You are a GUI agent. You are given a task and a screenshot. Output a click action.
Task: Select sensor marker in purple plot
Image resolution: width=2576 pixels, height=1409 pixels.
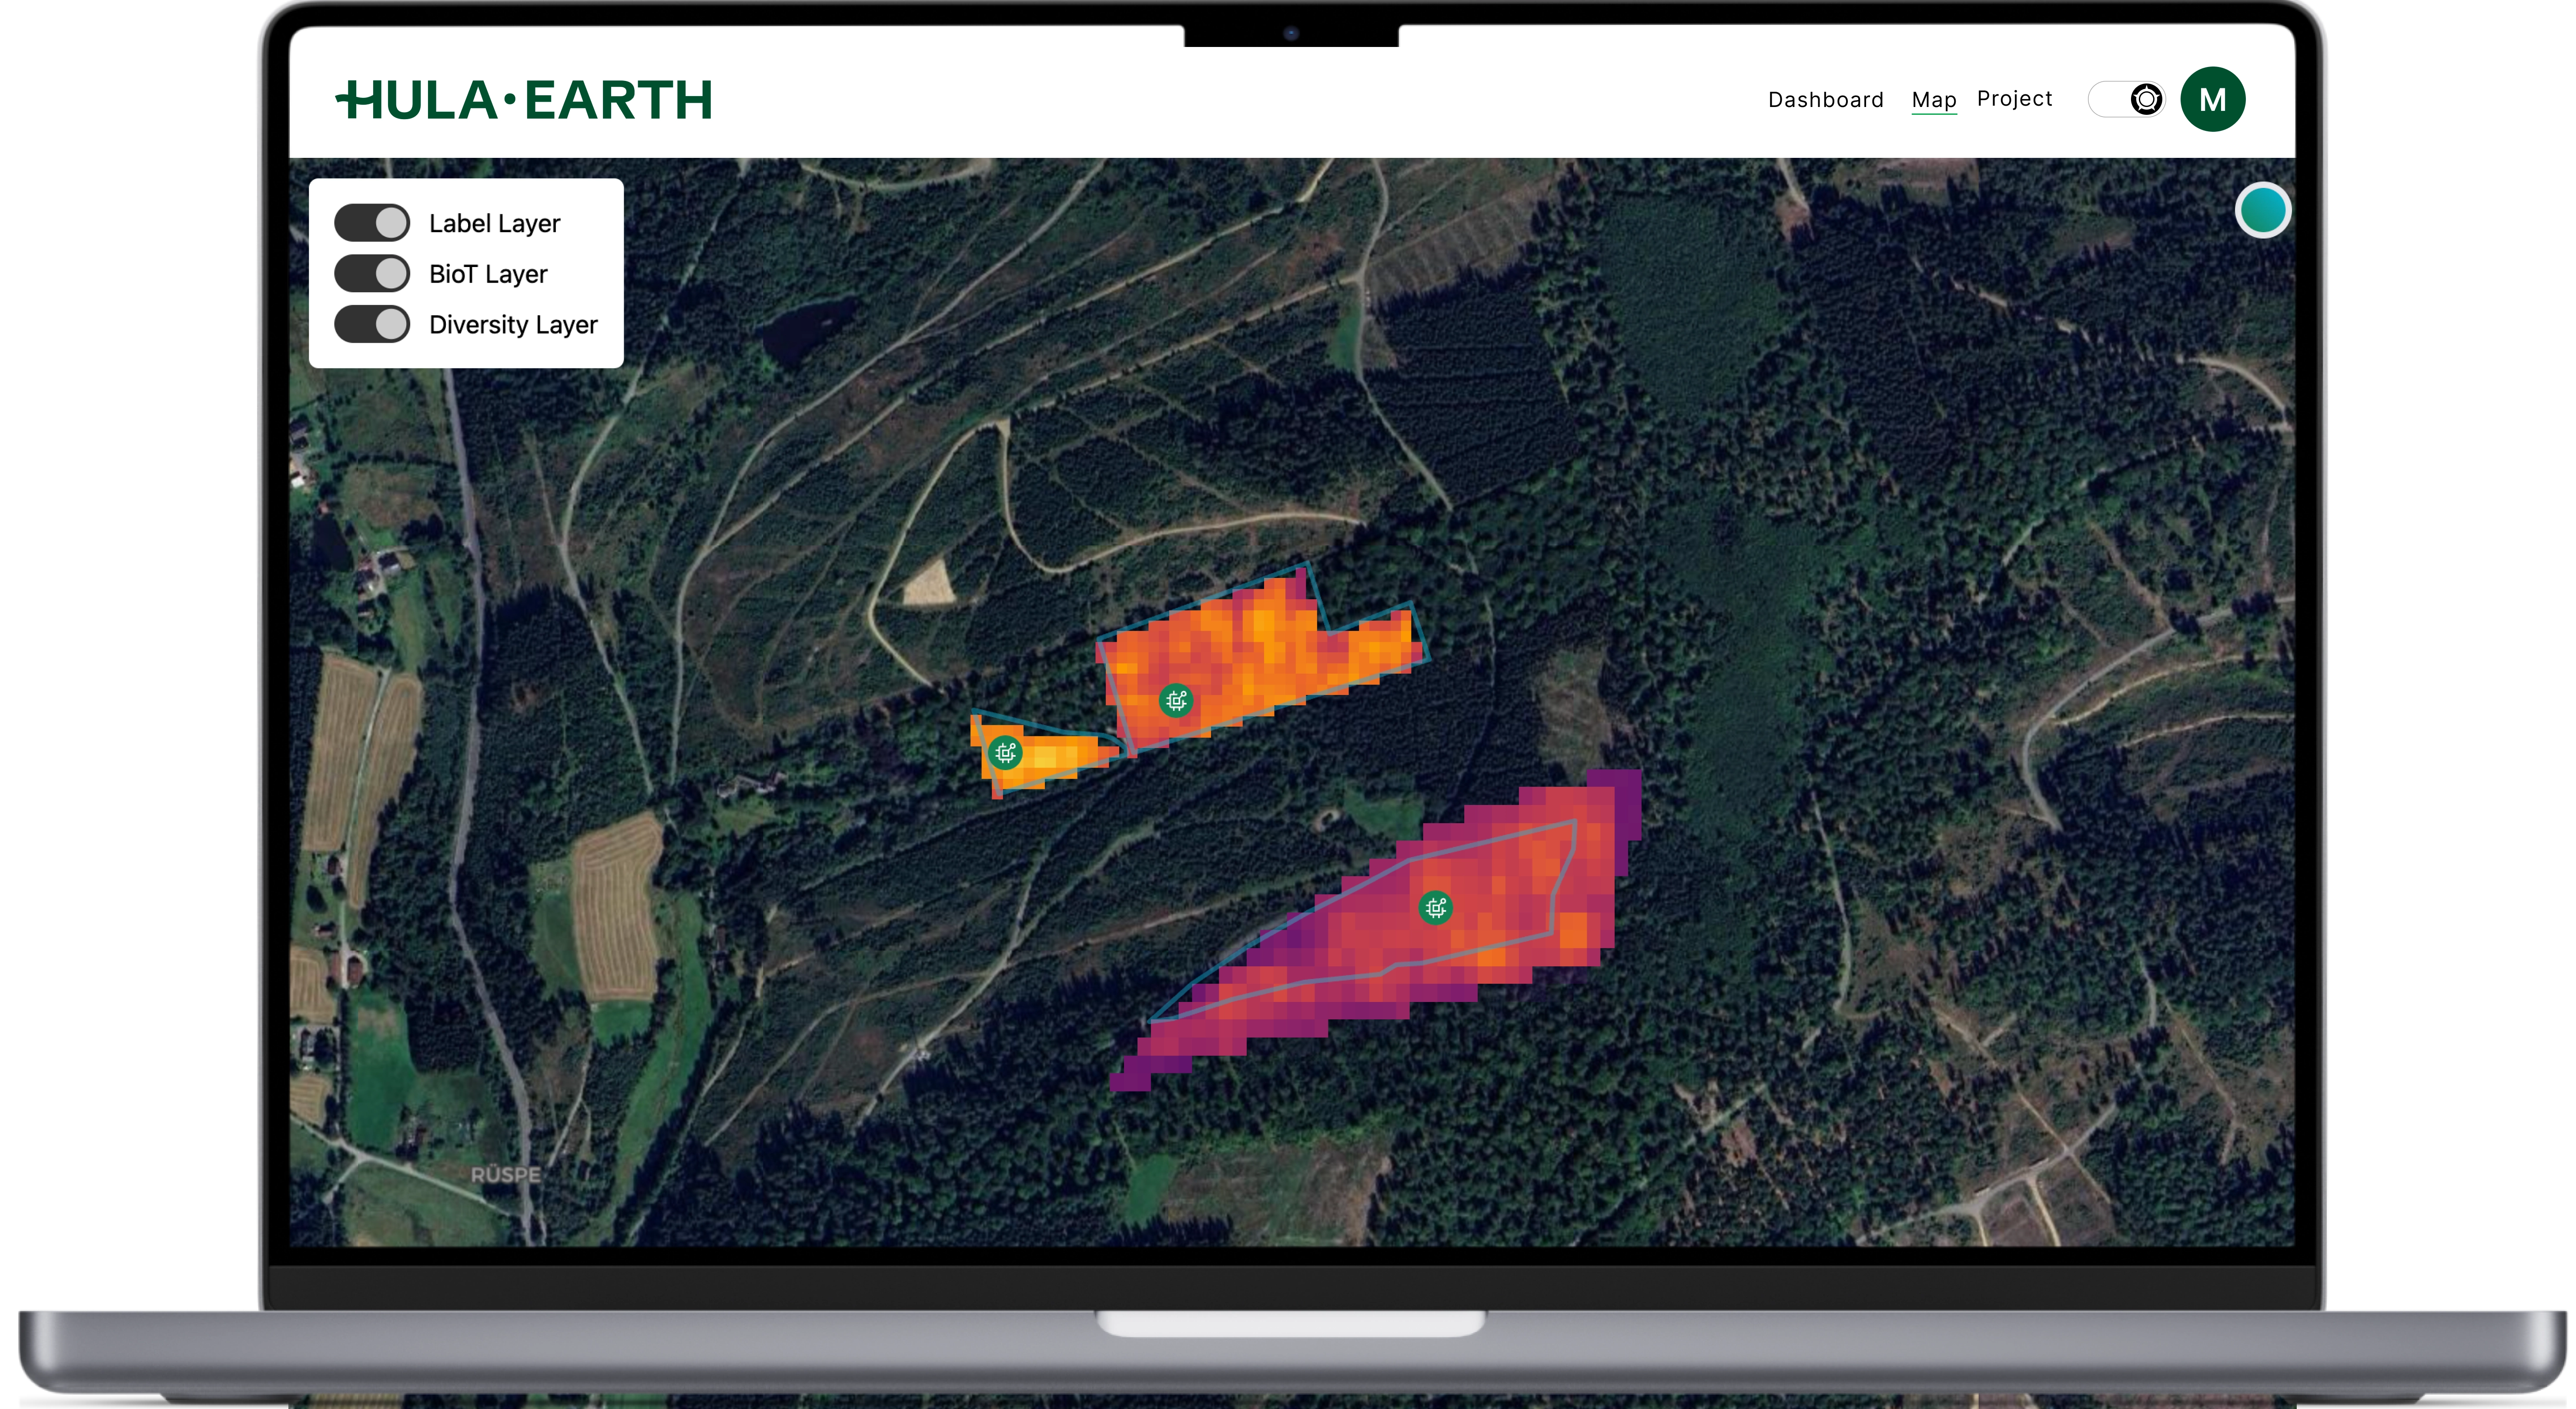(x=1436, y=908)
